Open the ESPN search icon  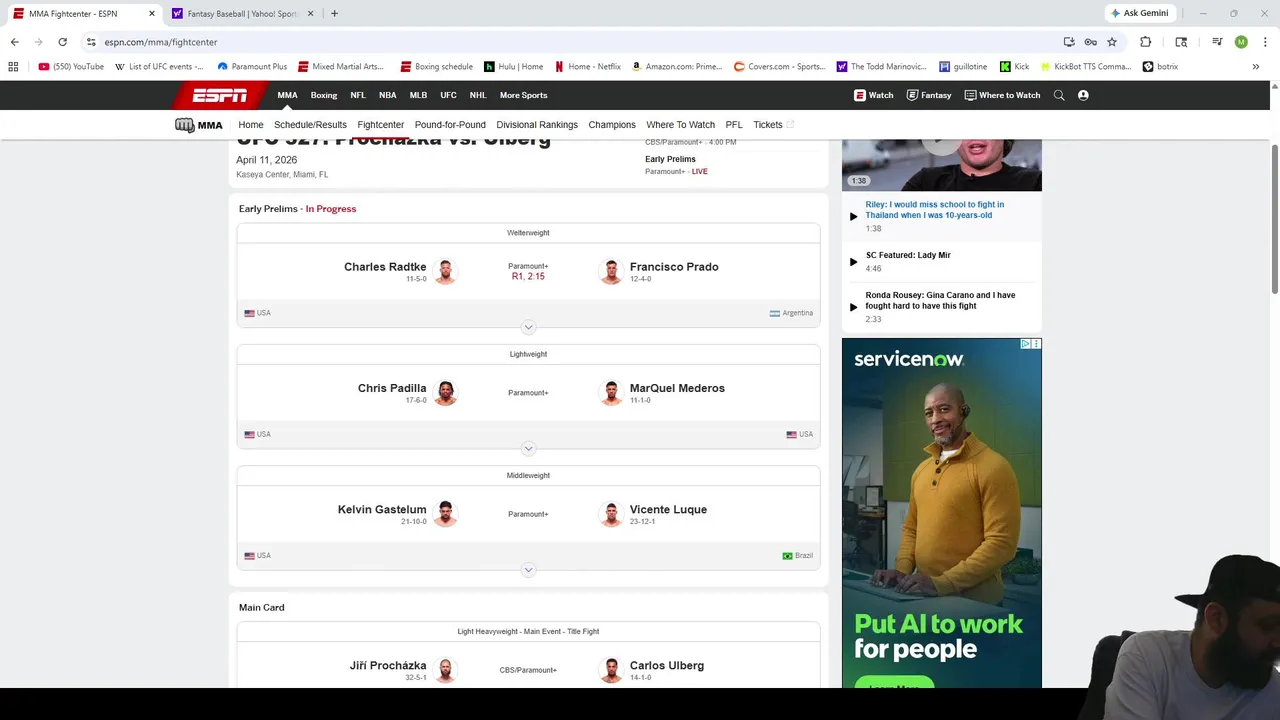pyautogui.click(x=1059, y=95)
